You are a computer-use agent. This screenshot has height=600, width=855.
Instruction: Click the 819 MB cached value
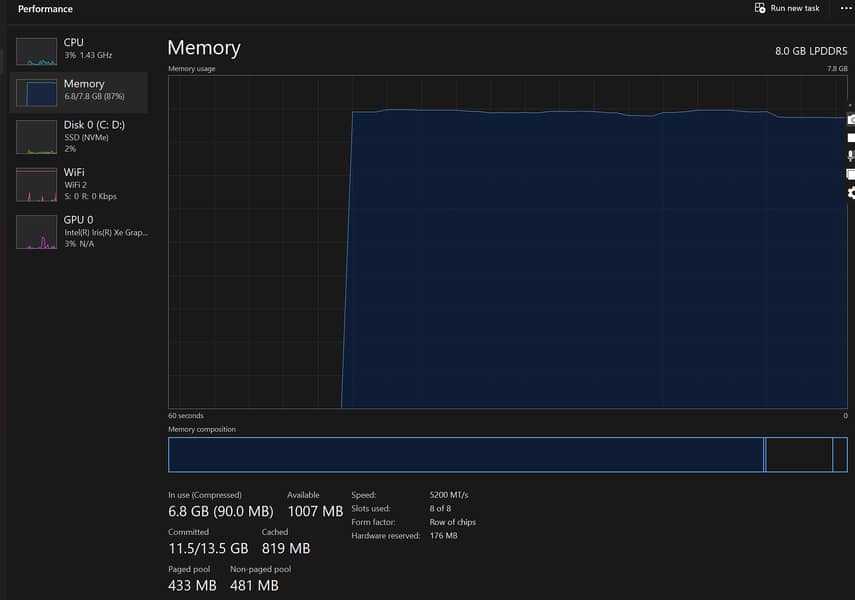click(286, 549)
